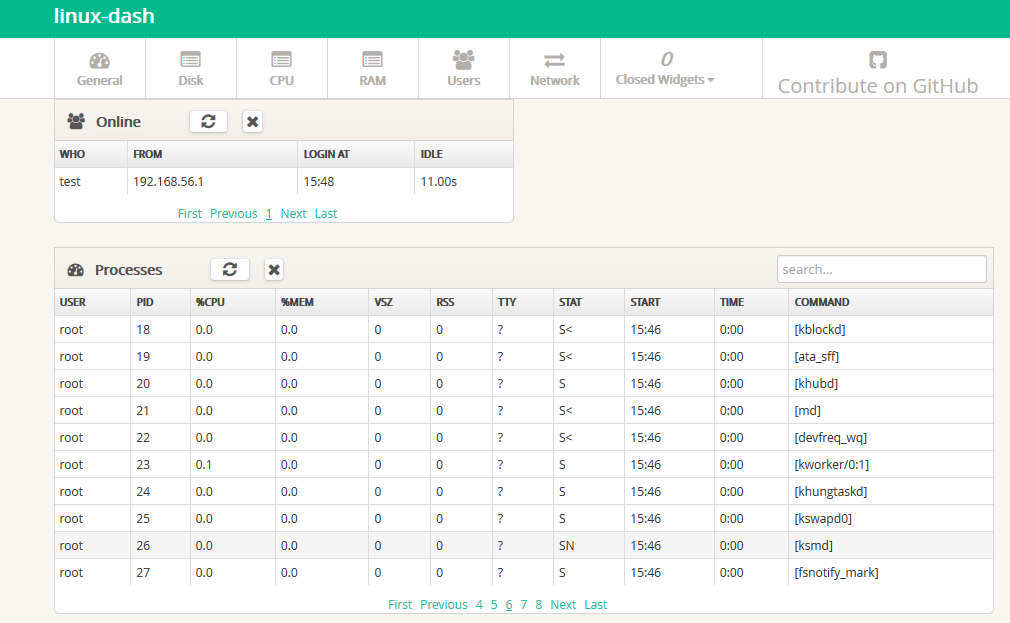The image size is (1010, 623).
Task: Open the CPU section
Action: coord(282,68)
